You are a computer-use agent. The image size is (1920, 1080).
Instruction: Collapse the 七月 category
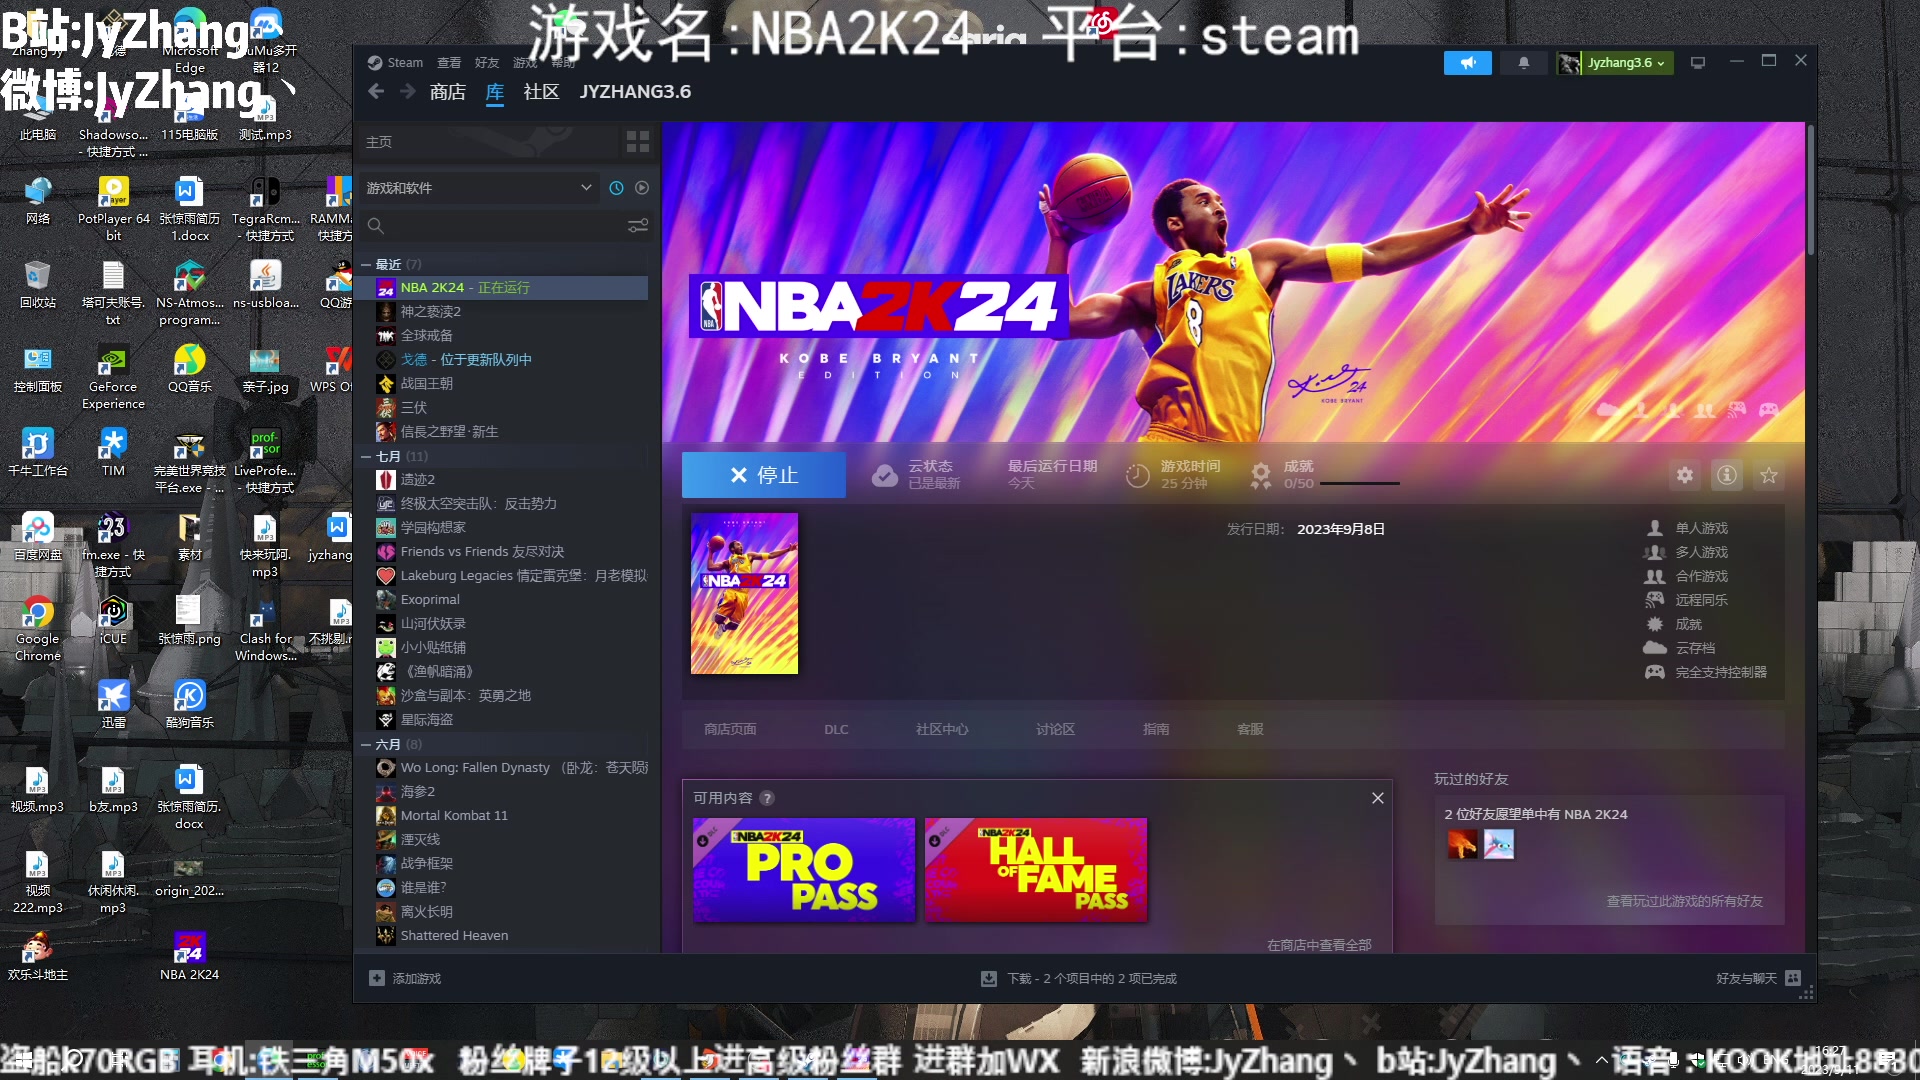pyautogui.click(x=366, y=457)
